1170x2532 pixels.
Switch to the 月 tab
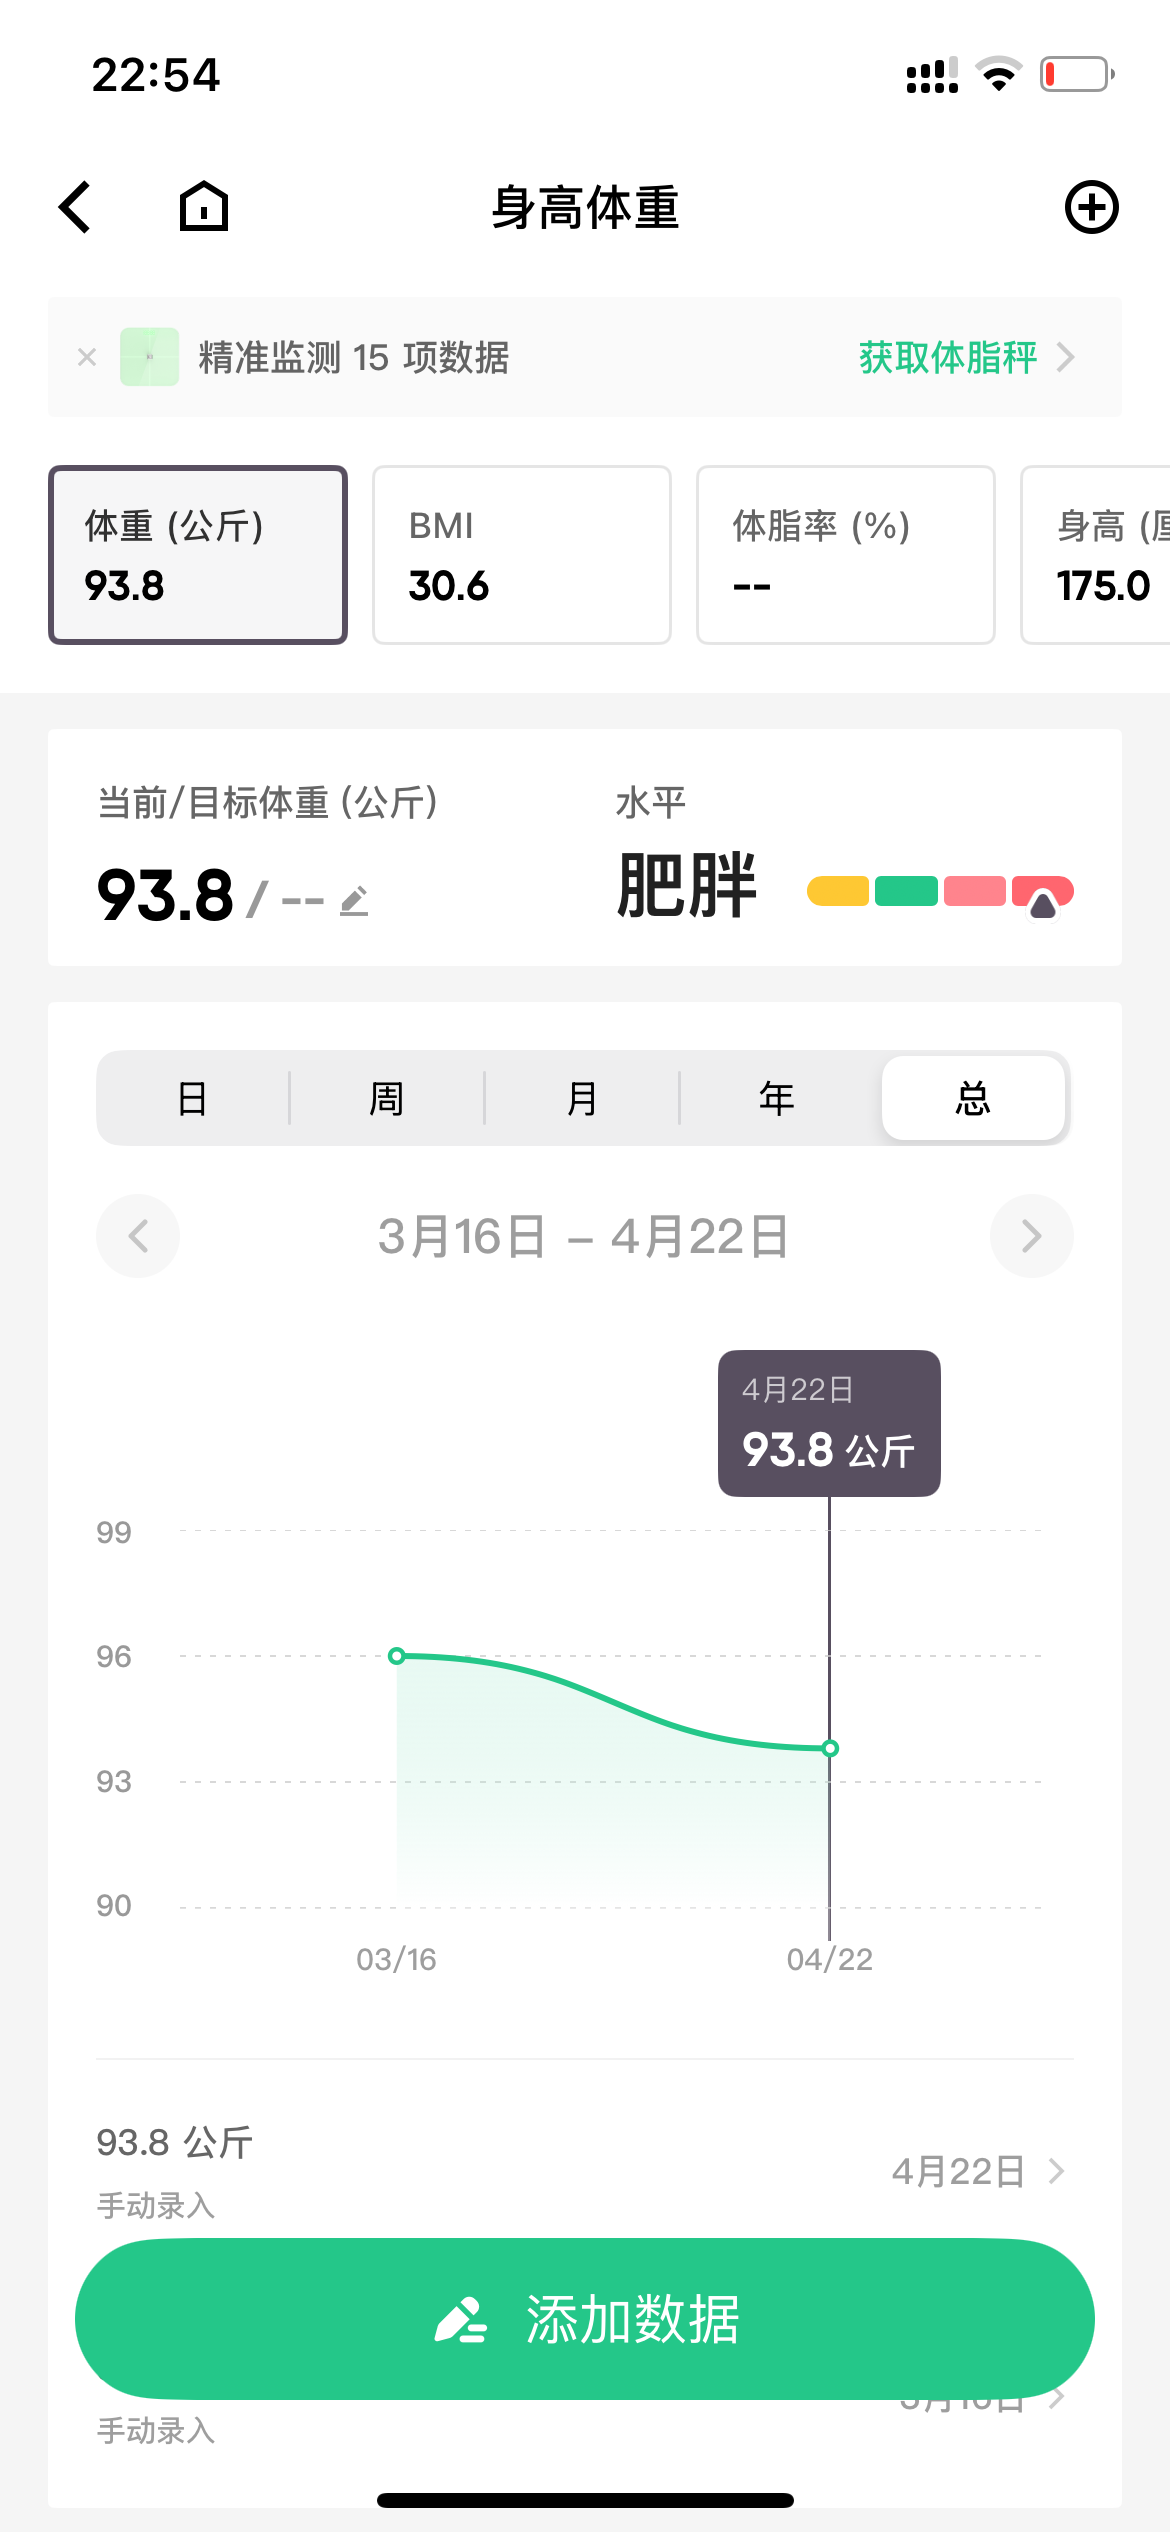pos(582,1098)
